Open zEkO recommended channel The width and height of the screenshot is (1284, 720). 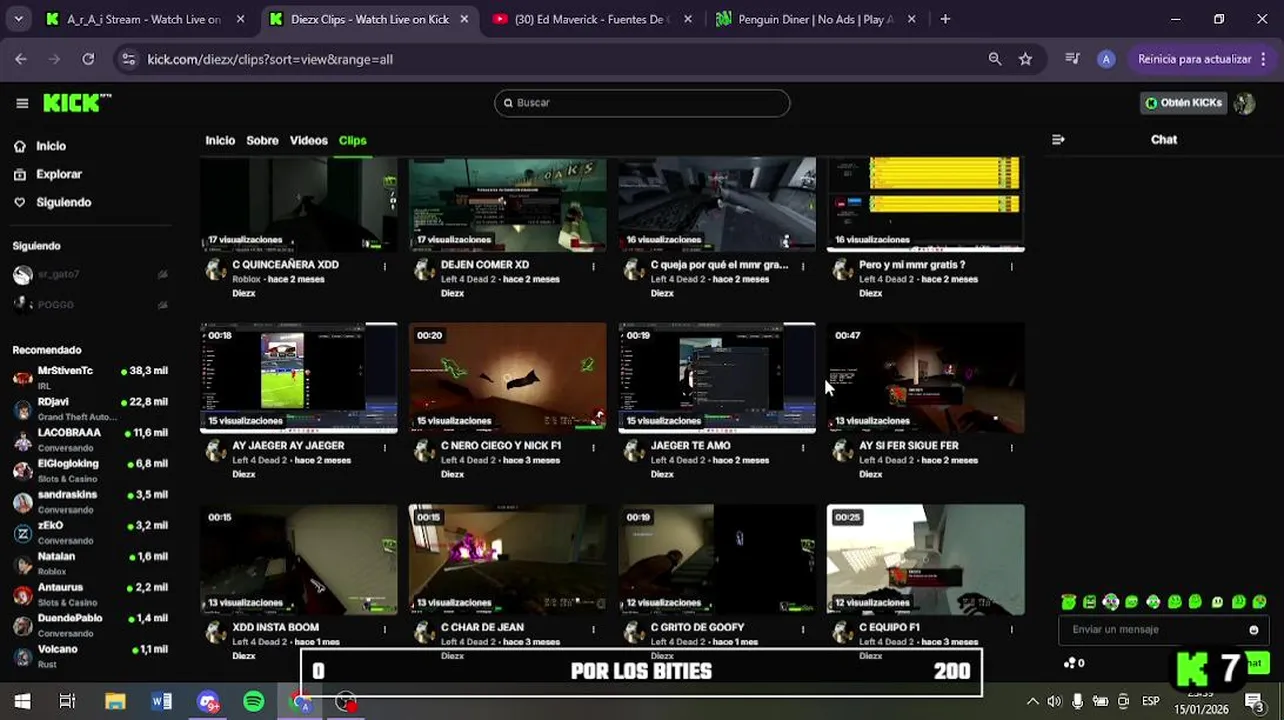pos(90,532)
